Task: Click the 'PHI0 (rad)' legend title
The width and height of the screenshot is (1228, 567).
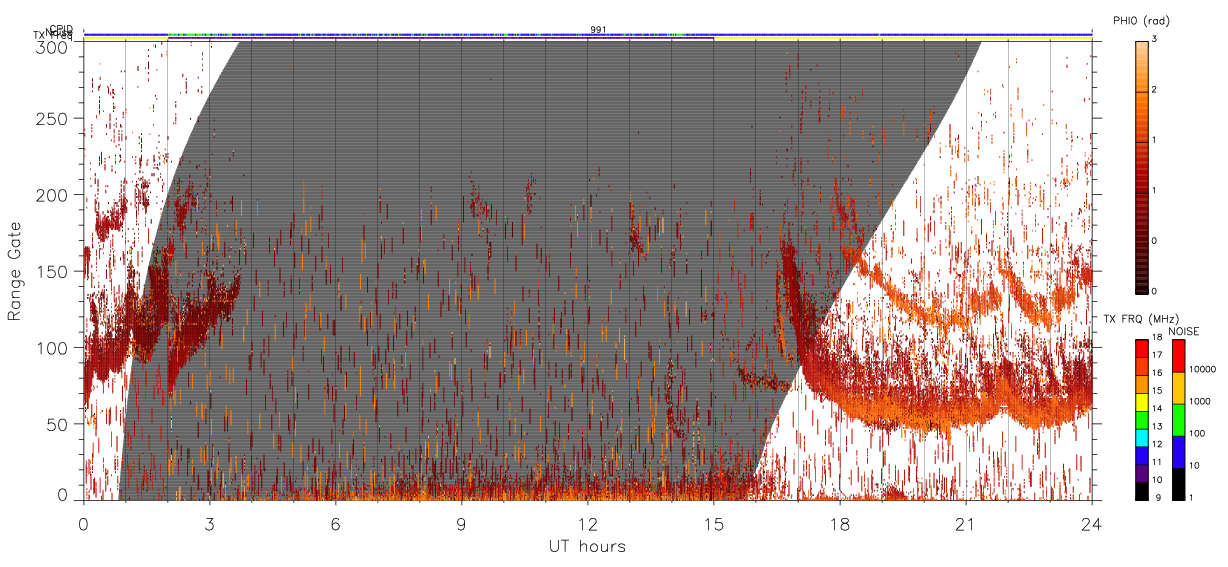Action: click(x=1141, y=20)
